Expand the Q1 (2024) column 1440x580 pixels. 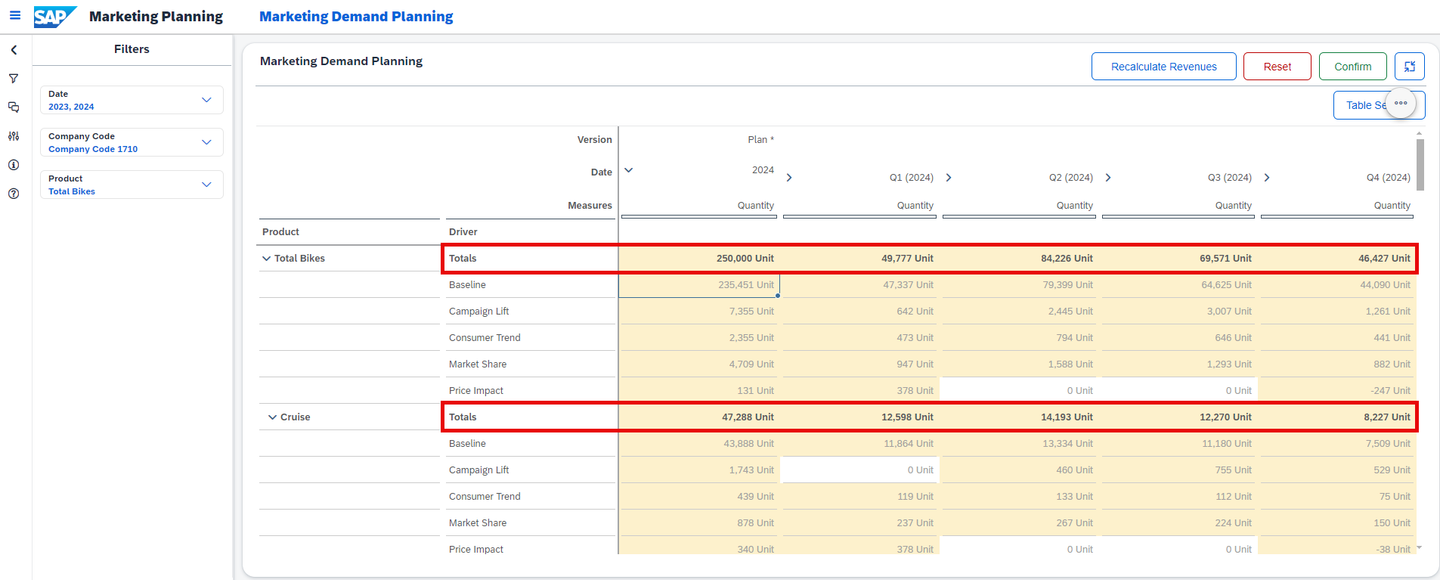[x=789, y=178]
